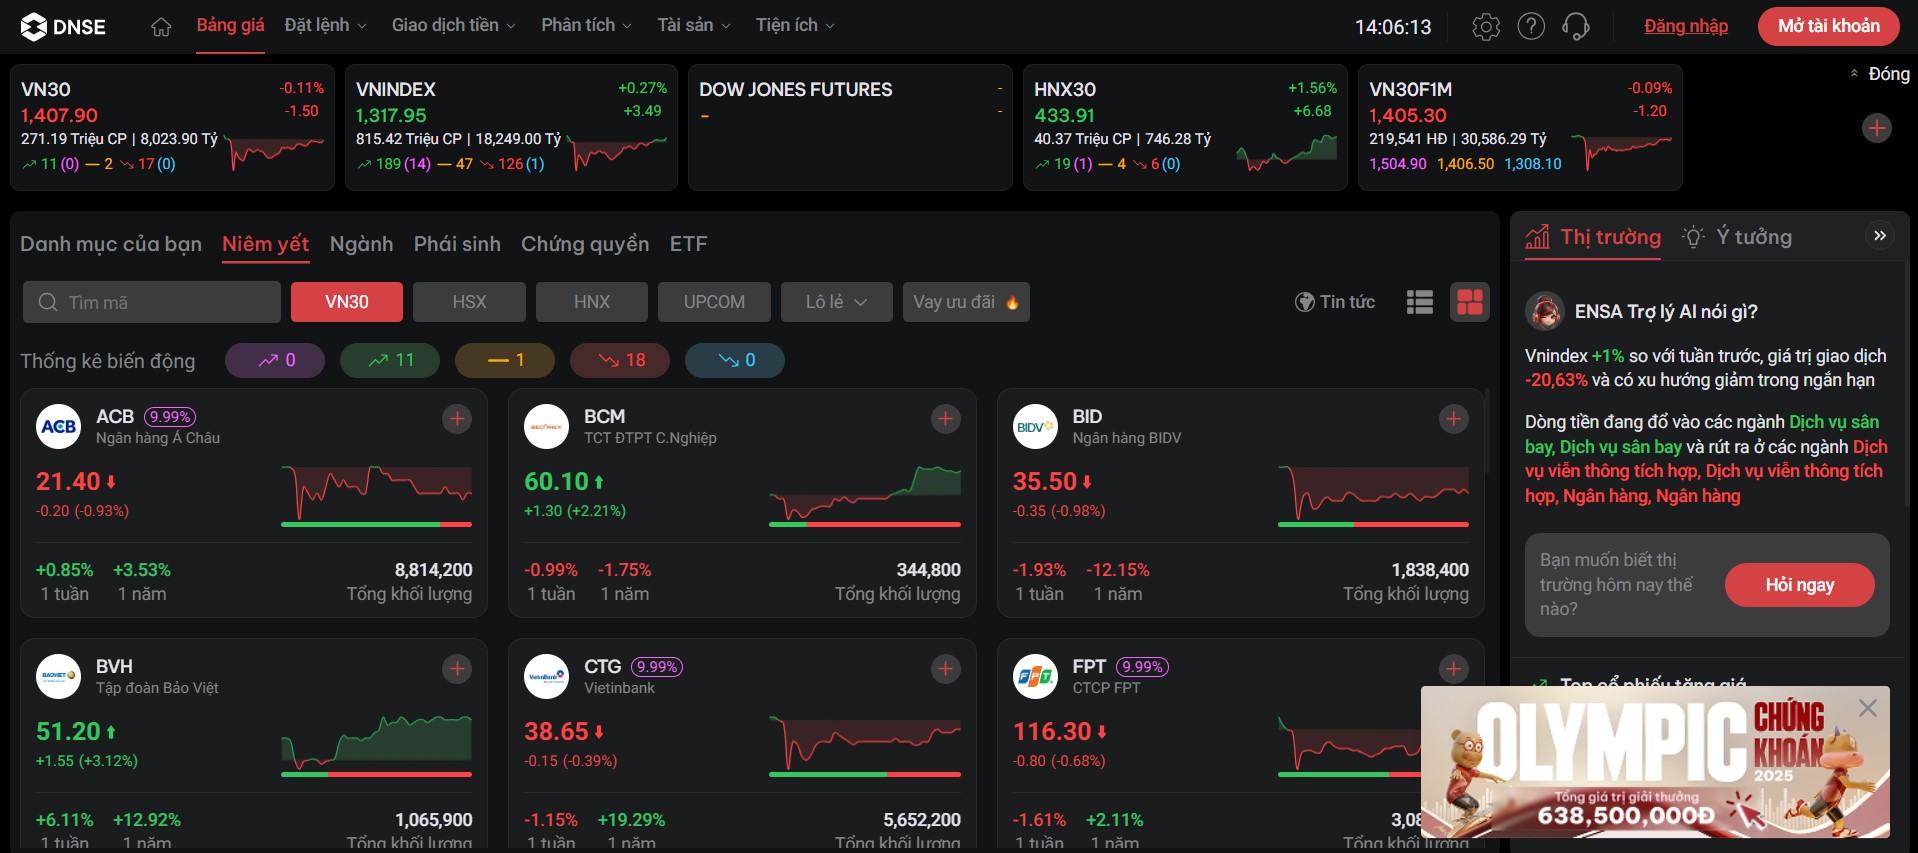
Task: Select the HSX exchange filter
Action: click(469, 302)
